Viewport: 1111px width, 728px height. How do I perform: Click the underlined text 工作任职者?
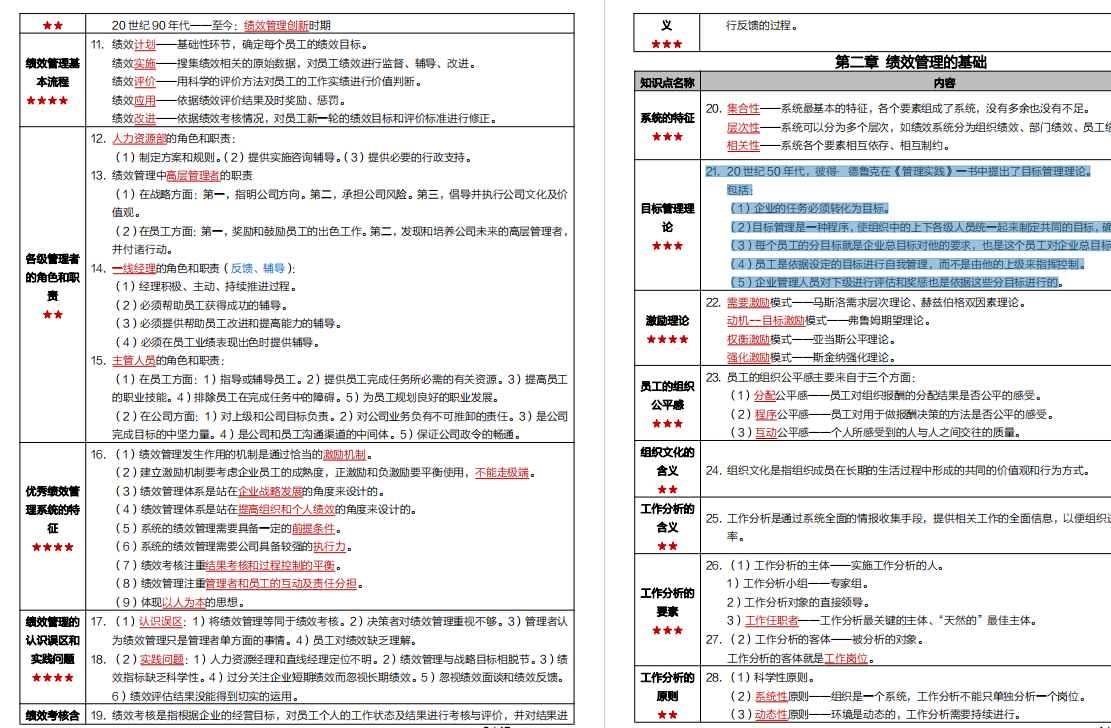[x=772, y=621]
